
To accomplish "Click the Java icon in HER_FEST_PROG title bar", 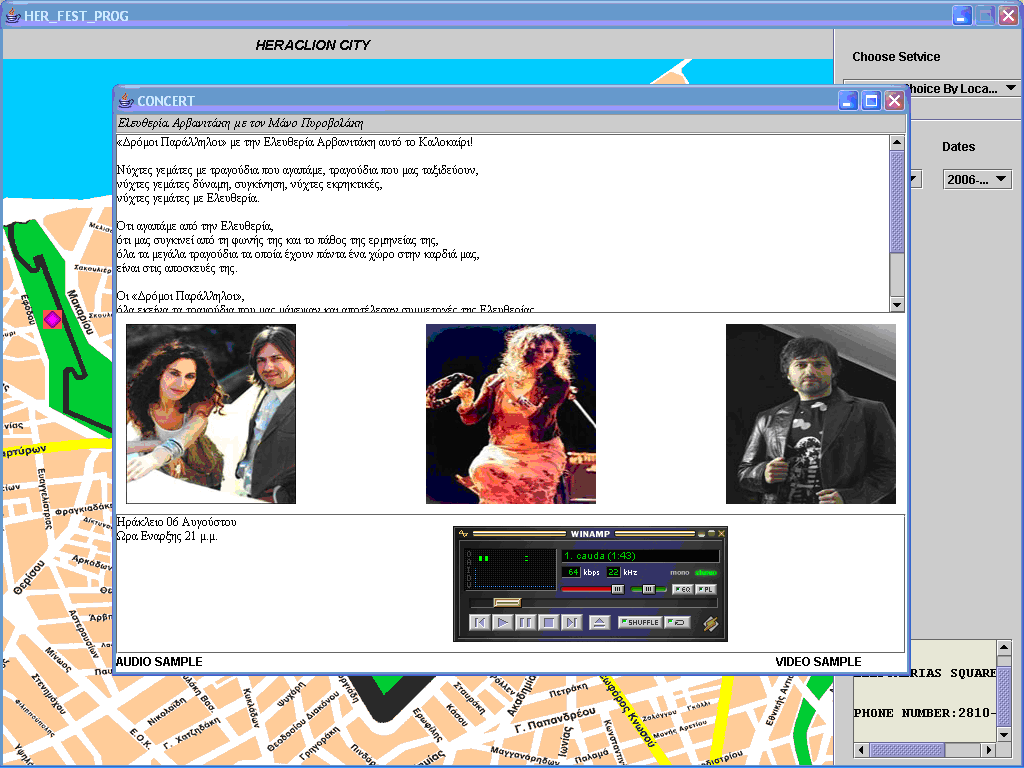I will [12, 15].
